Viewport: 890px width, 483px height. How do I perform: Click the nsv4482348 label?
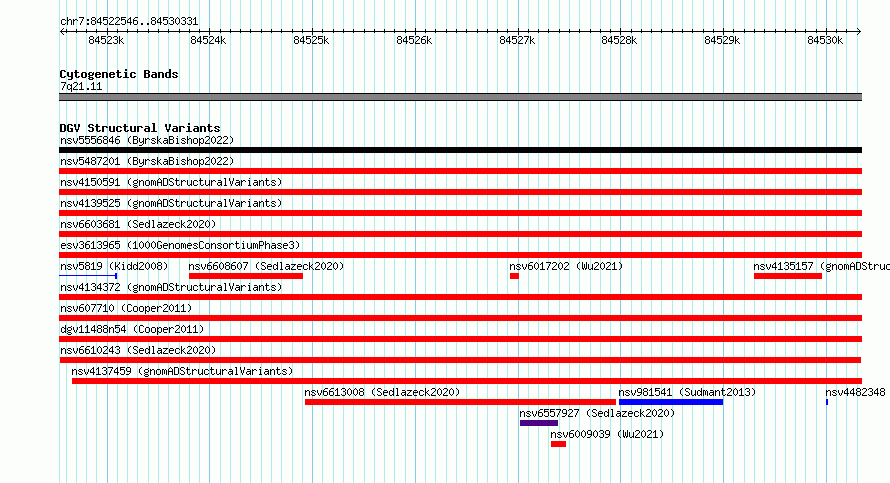[x=855, y=392]
